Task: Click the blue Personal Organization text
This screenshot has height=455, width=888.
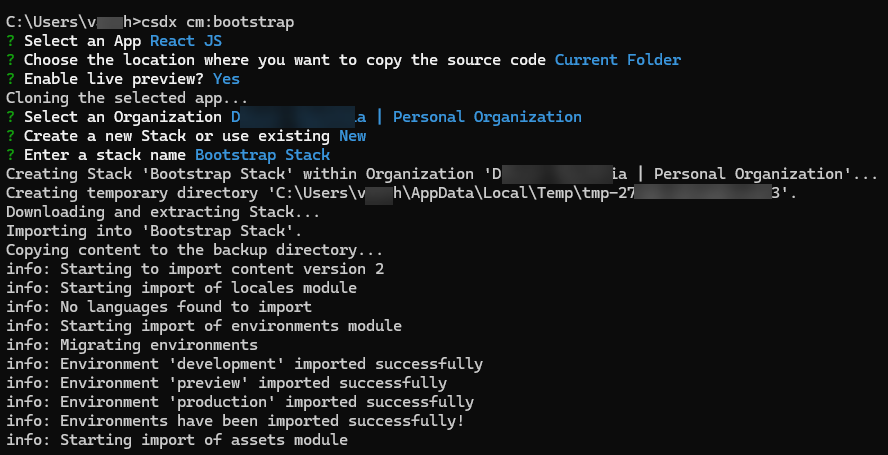Action: [486, 117]
